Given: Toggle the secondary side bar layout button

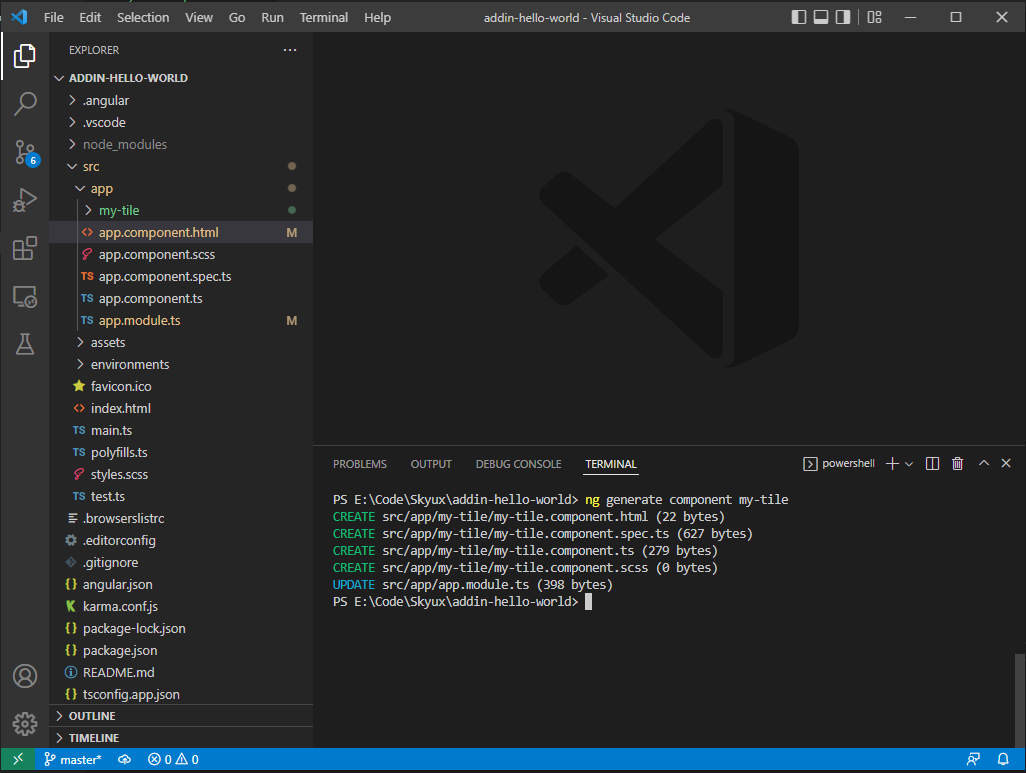Looking at the screenshot, I should pyautogui.click(x=843, y=17).
